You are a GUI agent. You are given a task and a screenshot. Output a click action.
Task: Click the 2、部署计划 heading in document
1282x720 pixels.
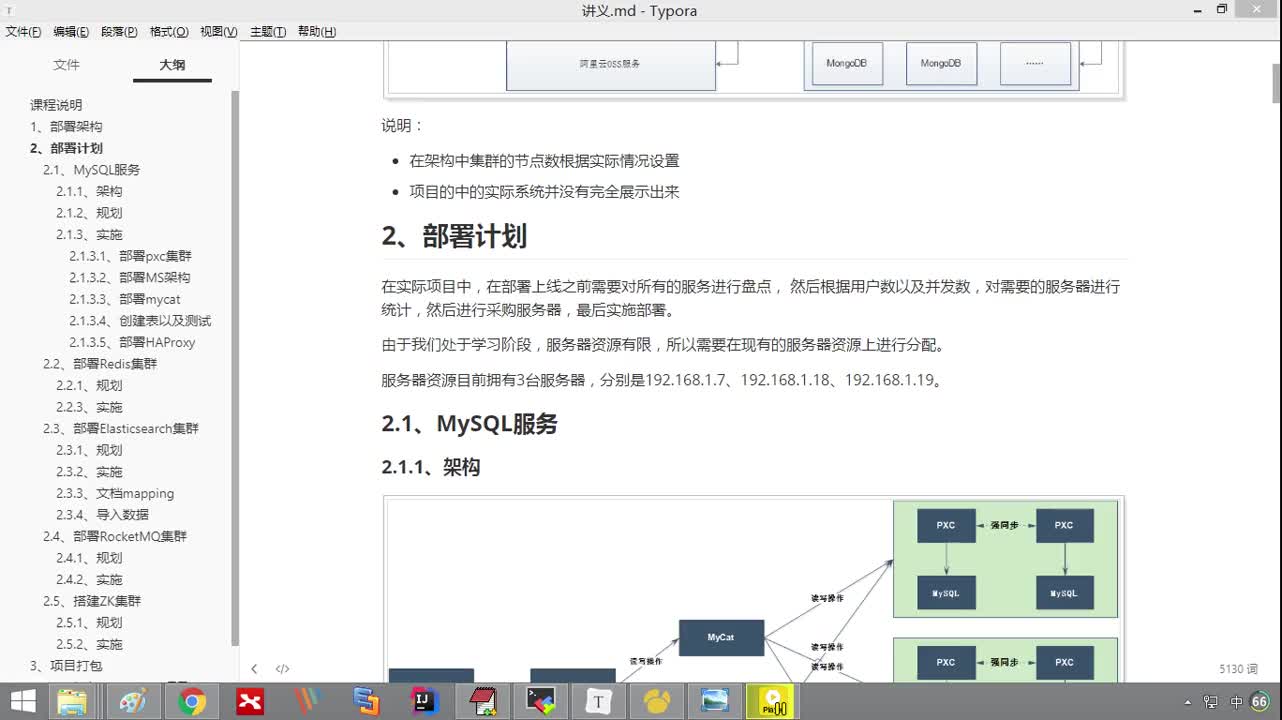[x=454, y=237]
